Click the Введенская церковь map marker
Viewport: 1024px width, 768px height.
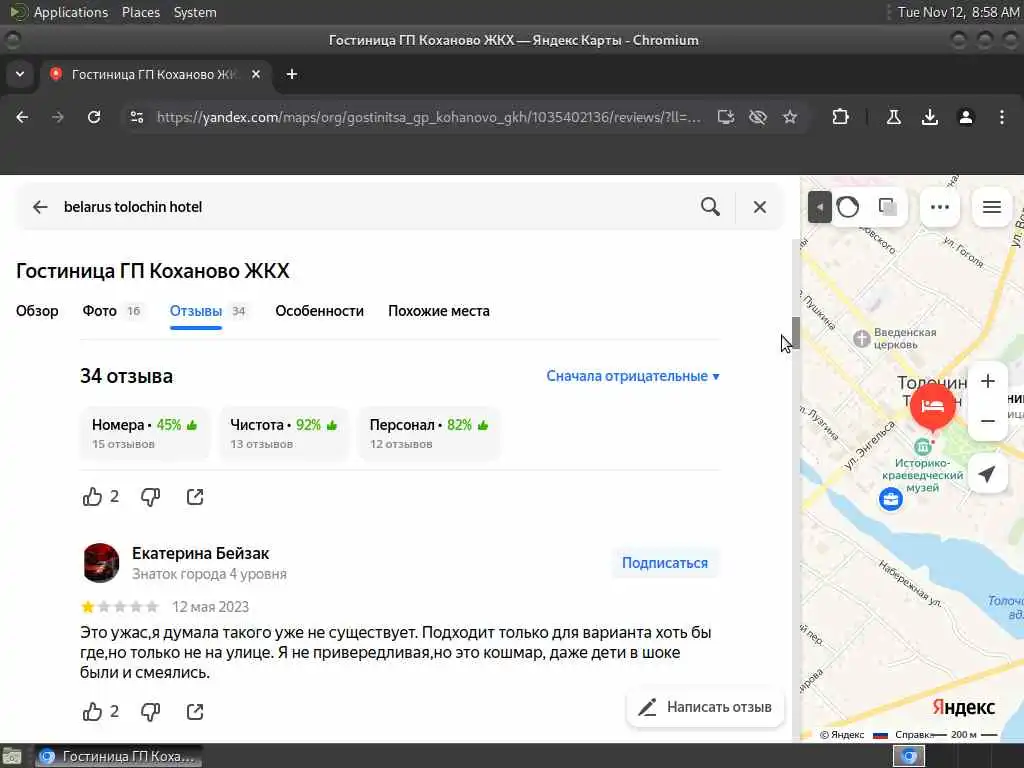pyautogui.click(x=861, y=338)
